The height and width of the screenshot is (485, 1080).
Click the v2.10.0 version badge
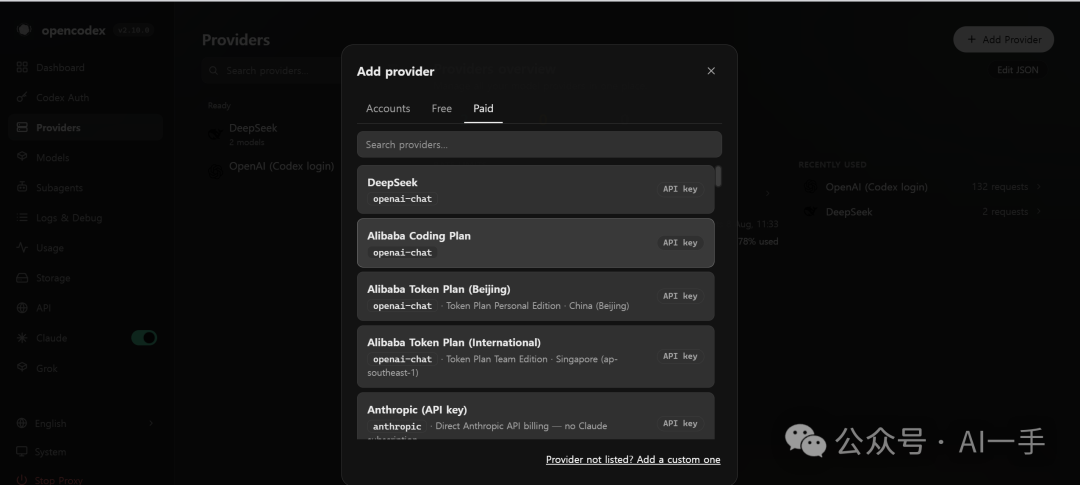133,30
